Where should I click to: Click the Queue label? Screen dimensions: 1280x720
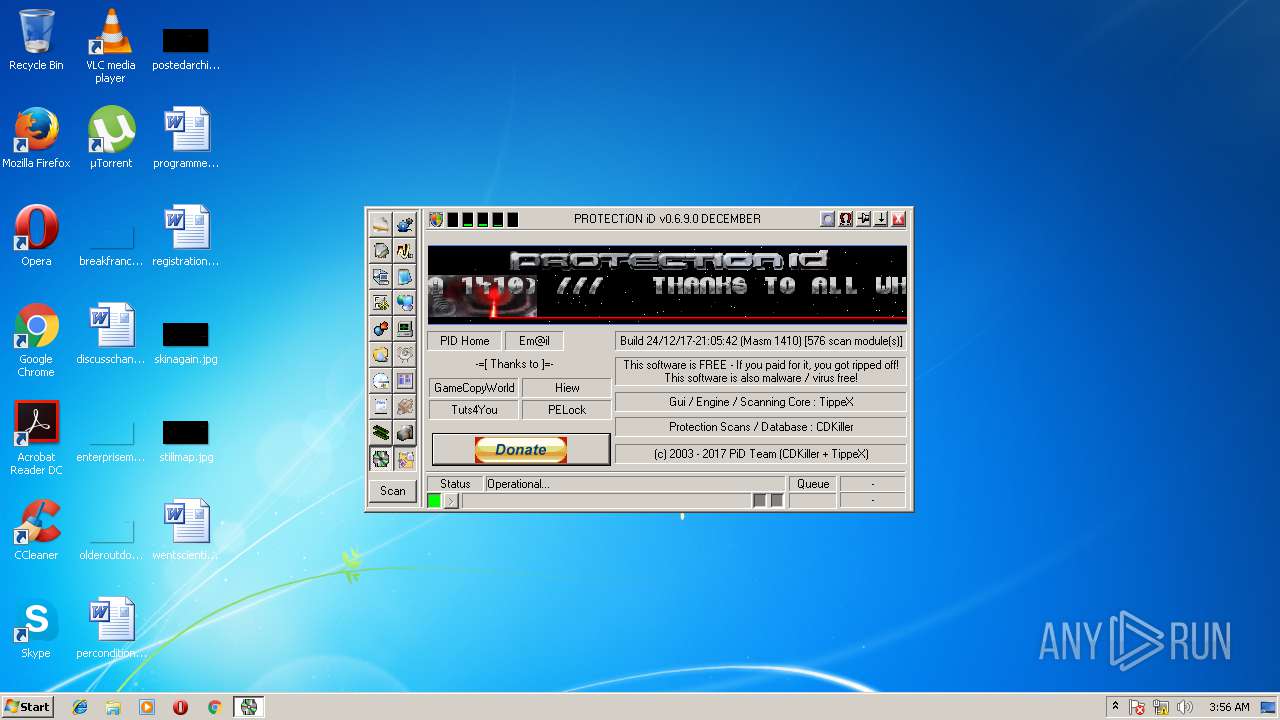(813, 484)
